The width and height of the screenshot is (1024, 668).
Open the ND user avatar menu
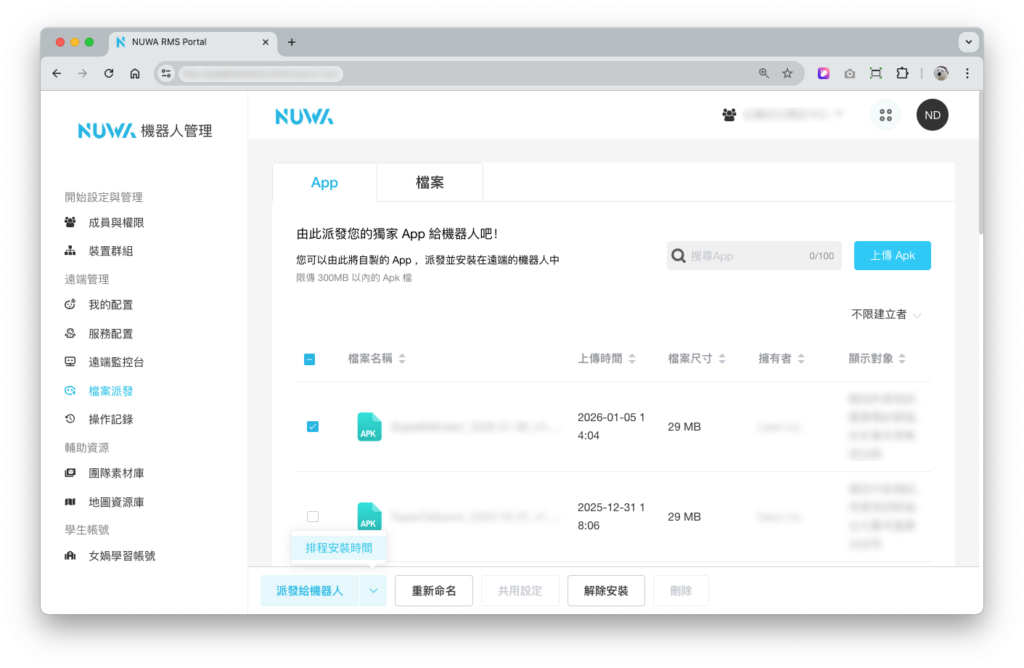click(932, 115)
